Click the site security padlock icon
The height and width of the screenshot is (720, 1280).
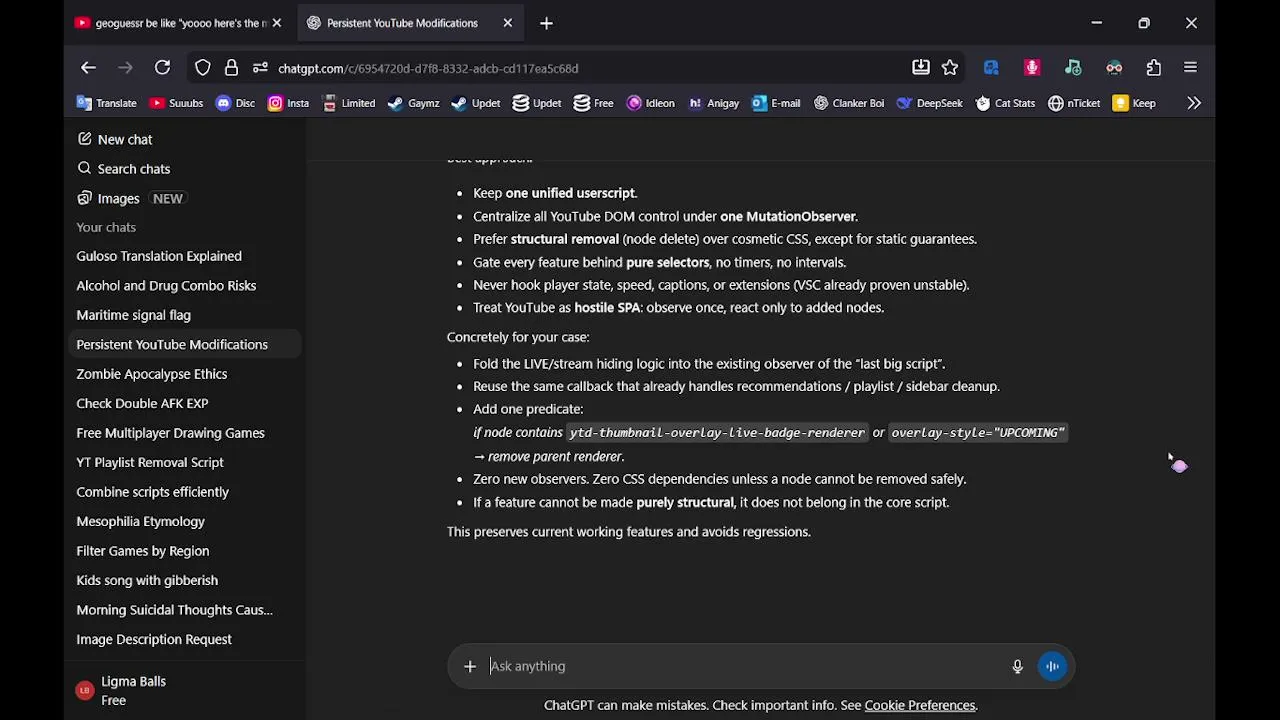tap(231, 68)
